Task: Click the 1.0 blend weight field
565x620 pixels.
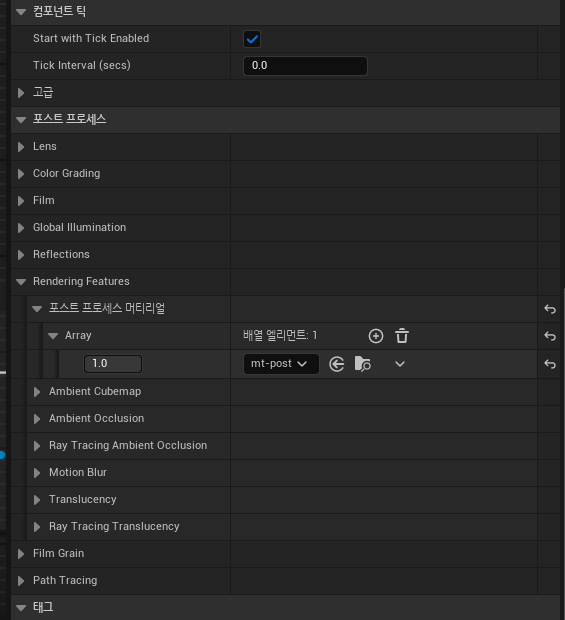Action: (113, 364)
